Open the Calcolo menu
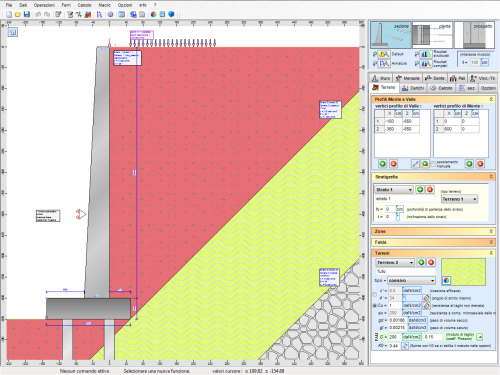500x375 pixels. tap(84, 5)
